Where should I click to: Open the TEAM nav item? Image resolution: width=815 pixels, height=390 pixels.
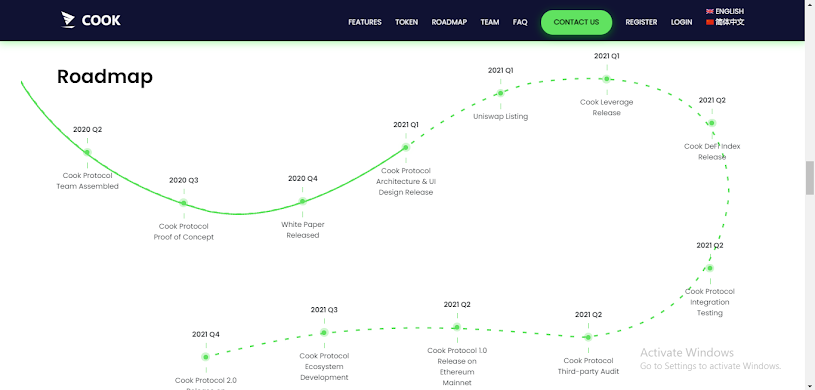point(490,22)
